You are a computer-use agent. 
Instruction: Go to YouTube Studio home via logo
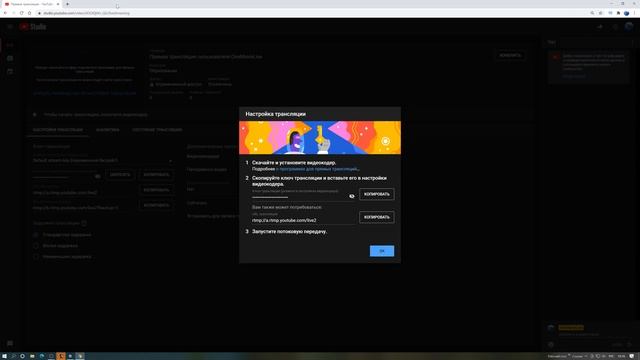coord(33,27)
